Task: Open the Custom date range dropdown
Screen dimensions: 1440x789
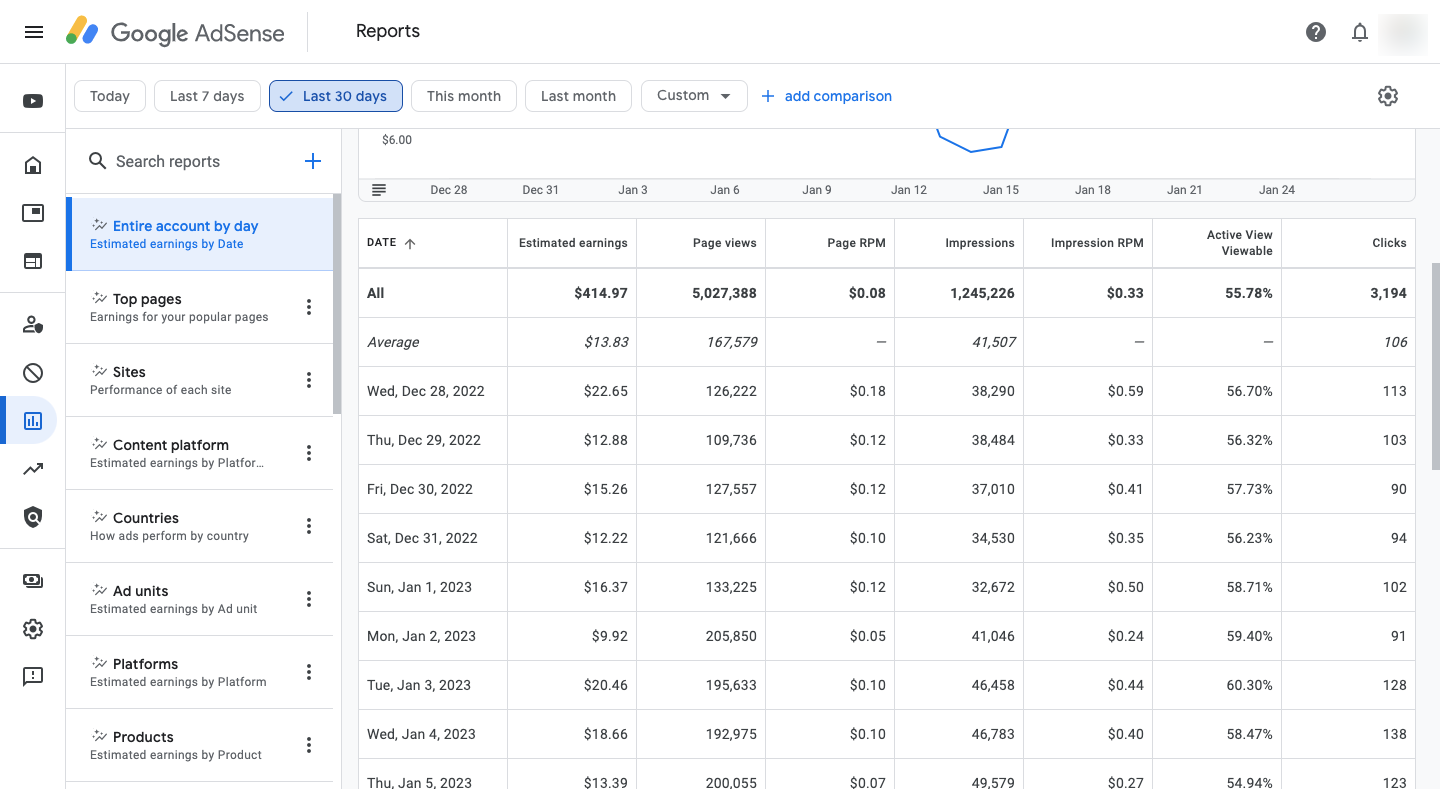Action: (694, 96)
